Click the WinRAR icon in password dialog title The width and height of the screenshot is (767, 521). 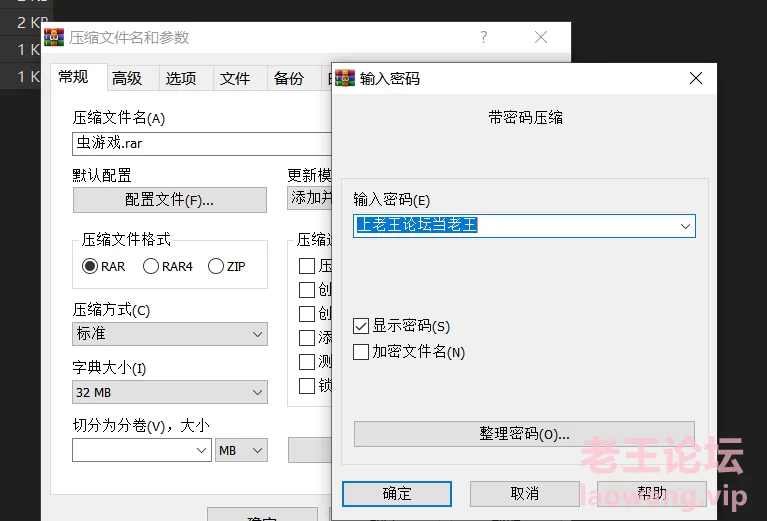[345, 78]
